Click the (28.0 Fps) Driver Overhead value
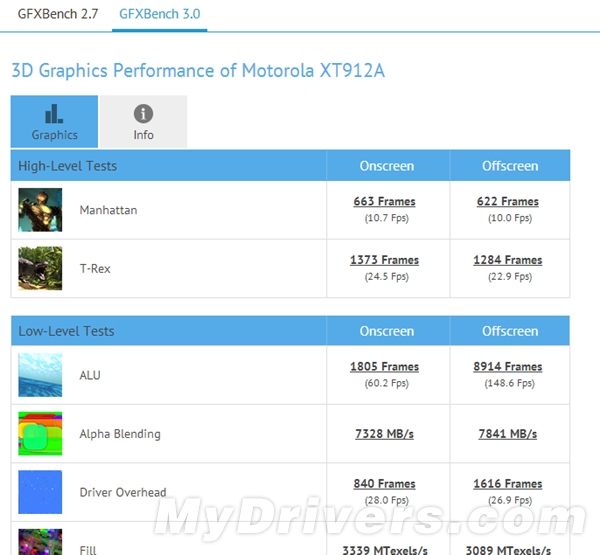 coord(386,500)
